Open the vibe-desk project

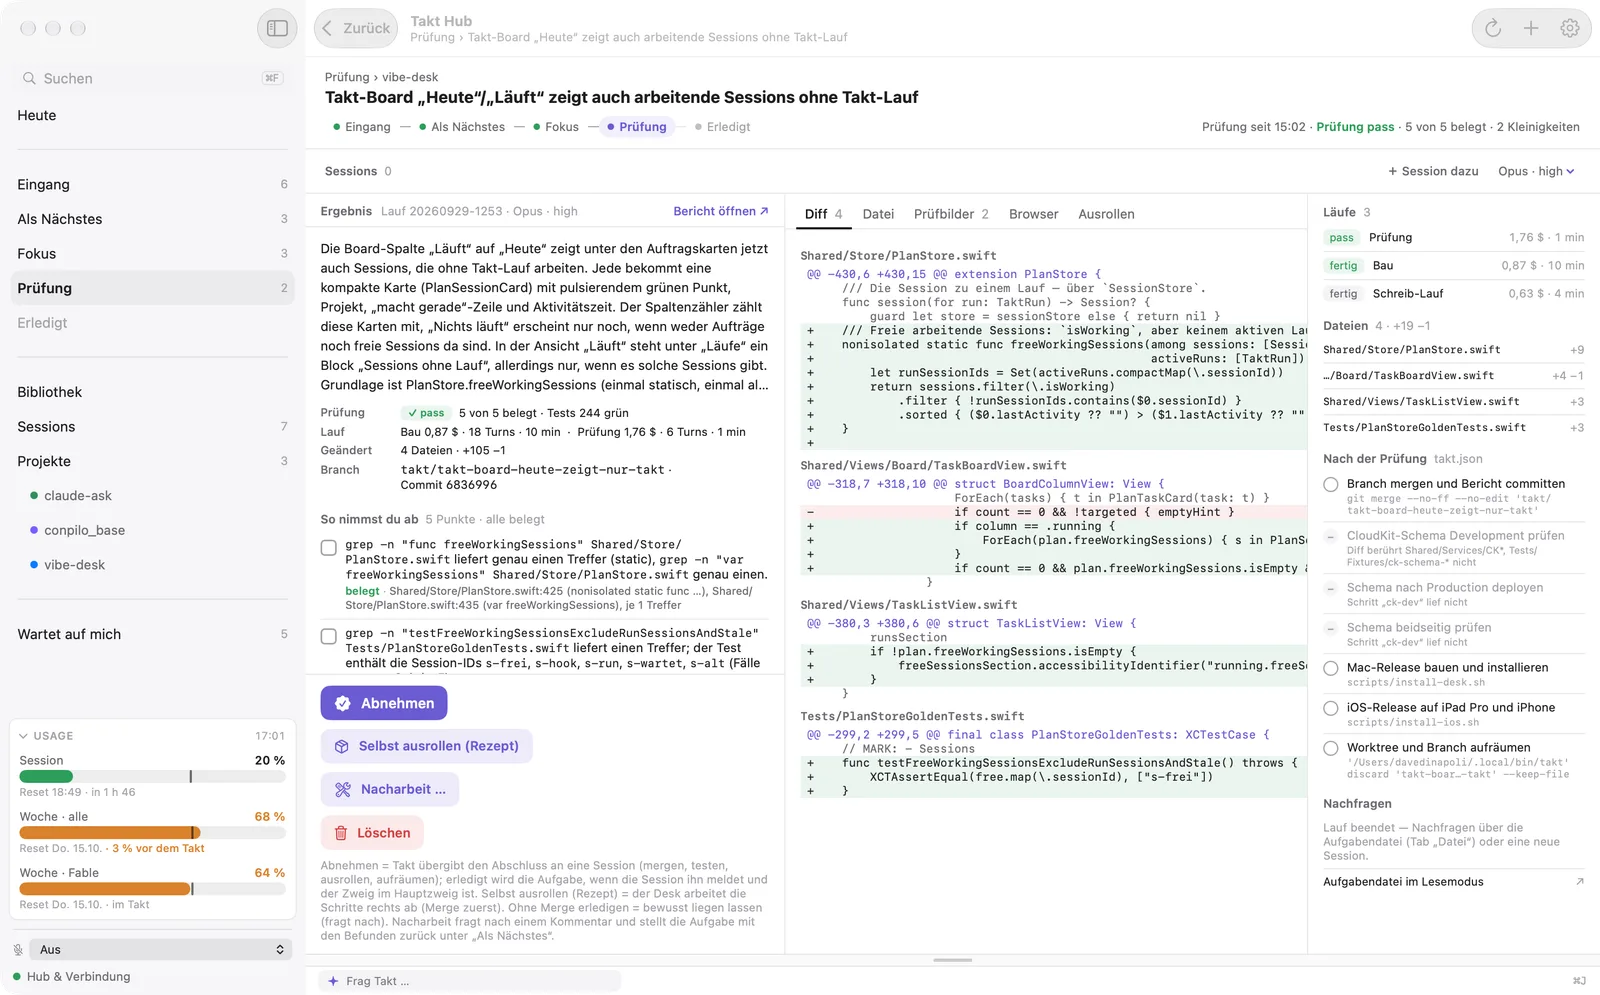(74, 565)
